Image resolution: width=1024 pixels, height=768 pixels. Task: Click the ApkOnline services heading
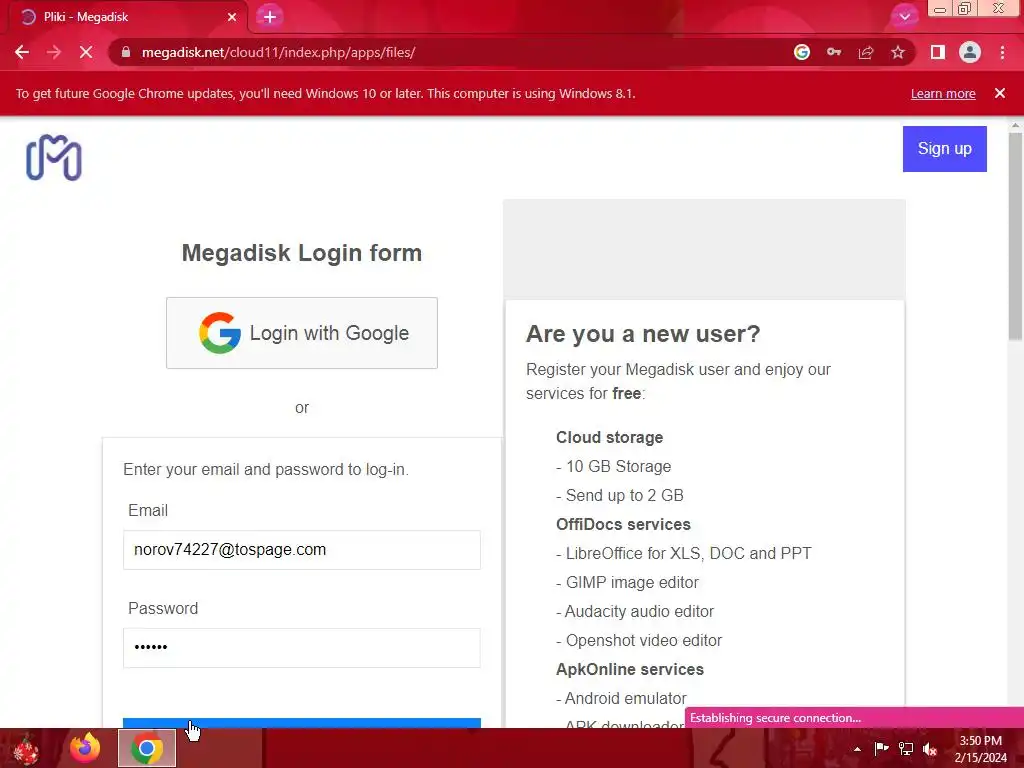click(x=630, y=669)
